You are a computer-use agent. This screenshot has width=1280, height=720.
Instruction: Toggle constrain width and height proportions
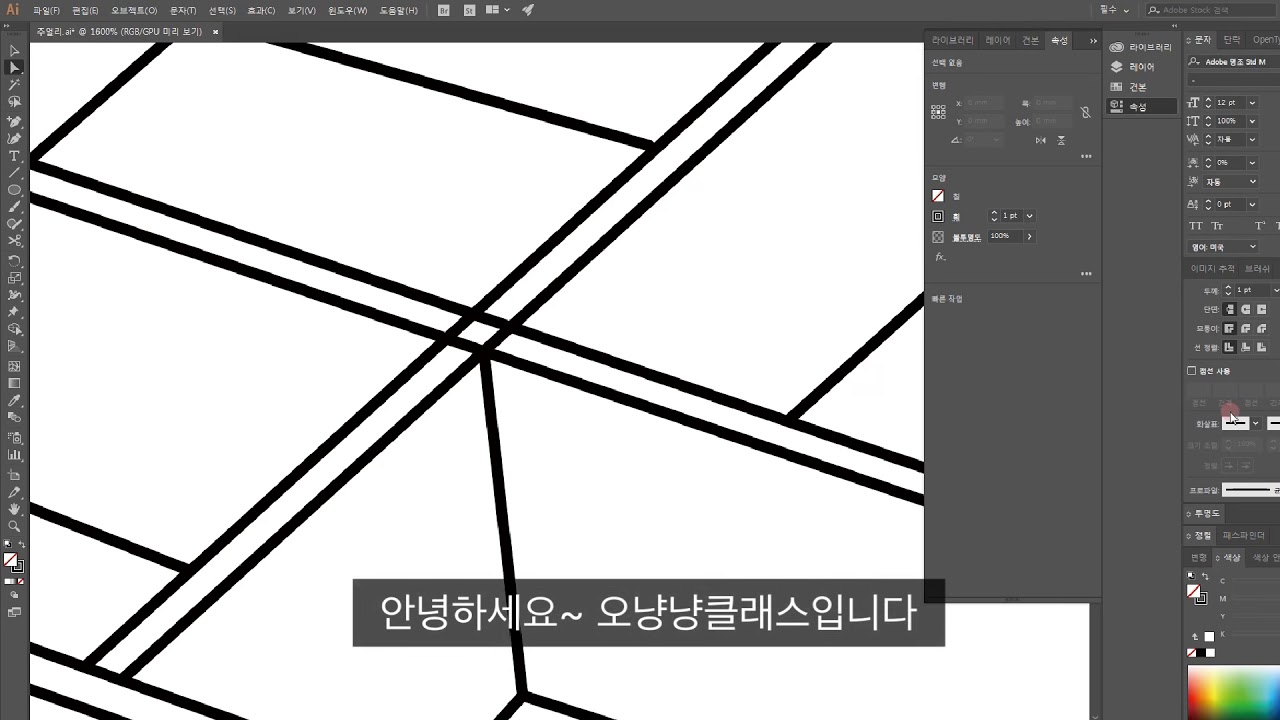click(x=1085, y=112)
